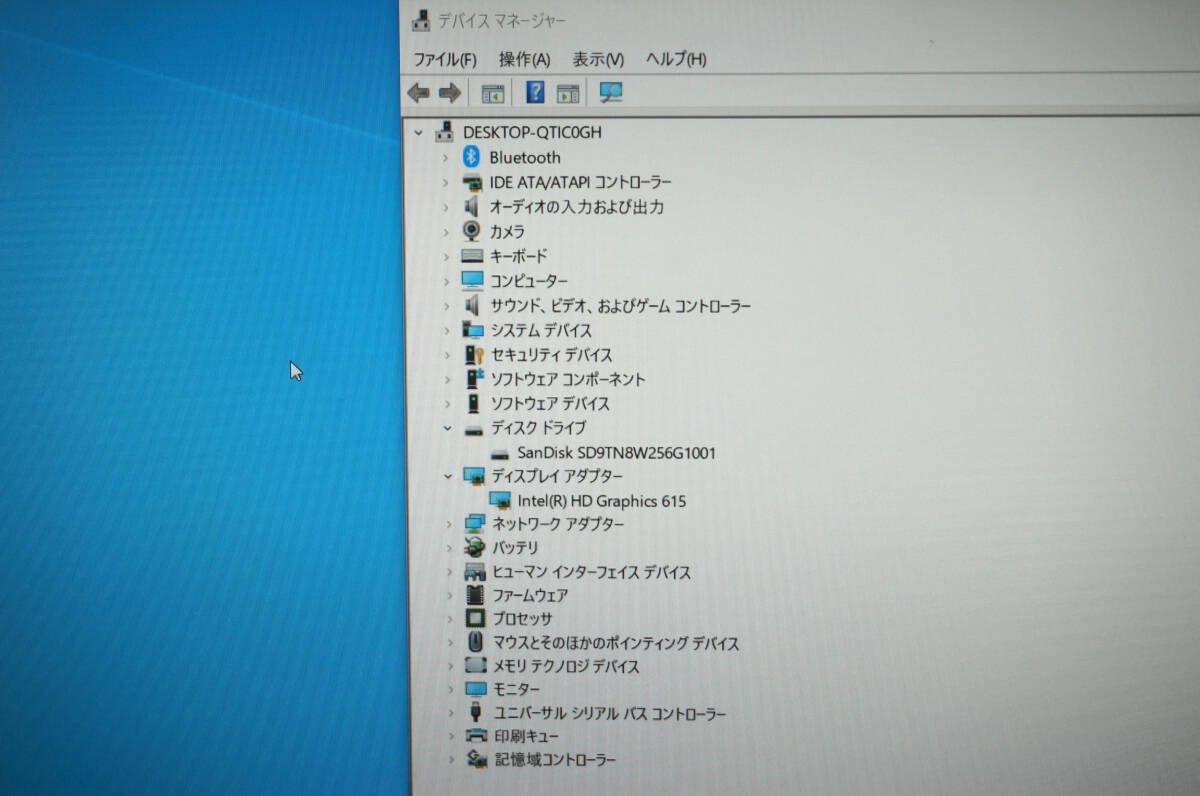The height and width of the screenshot is (796, 1200).
Task: Collapse the DESKTOP-QTIC0GH root node
Action: [x=419, y=132]
